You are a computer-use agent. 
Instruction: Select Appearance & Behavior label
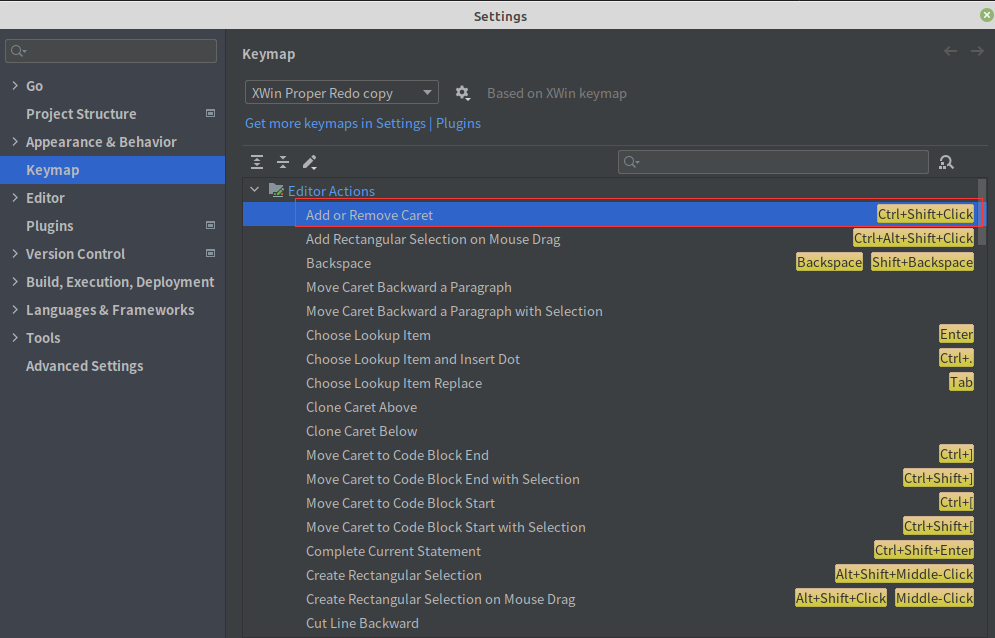(x=101, y=142)
